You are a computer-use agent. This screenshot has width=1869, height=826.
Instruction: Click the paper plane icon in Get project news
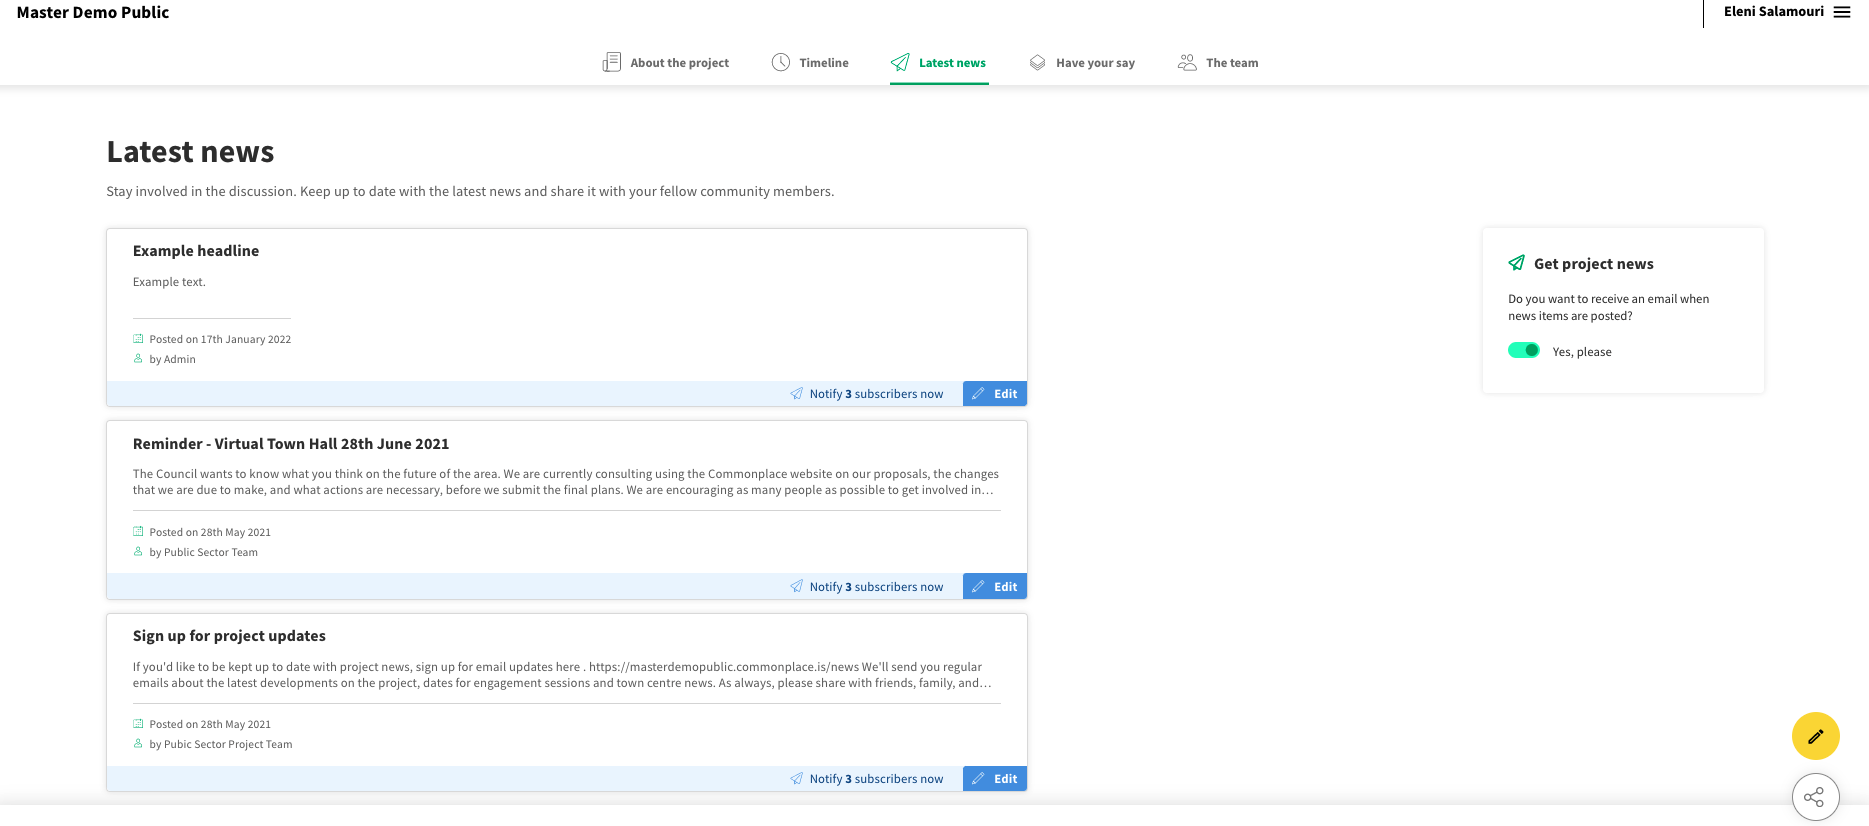1516,263
